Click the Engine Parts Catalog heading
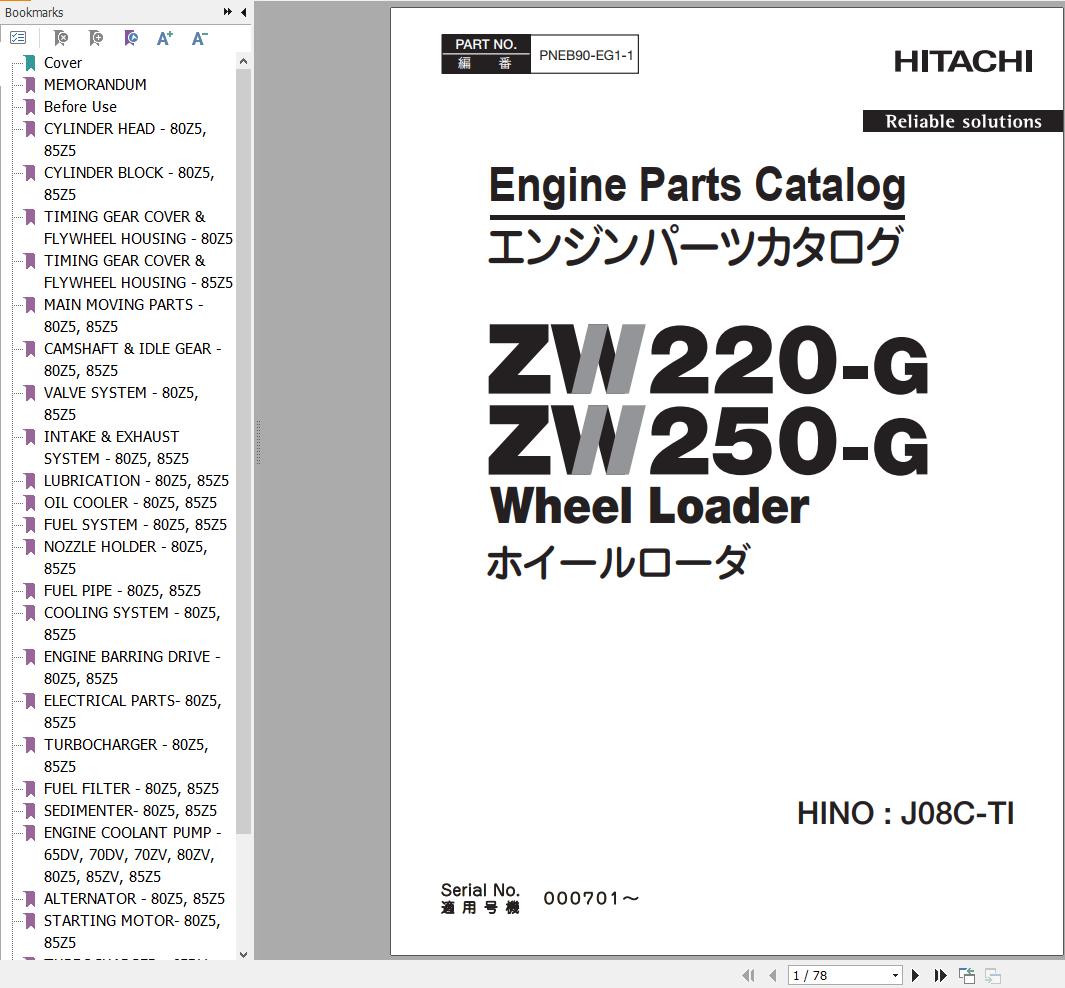This screenshot has height=988, width=1065. pyautogui.click(x=697, y=185)
